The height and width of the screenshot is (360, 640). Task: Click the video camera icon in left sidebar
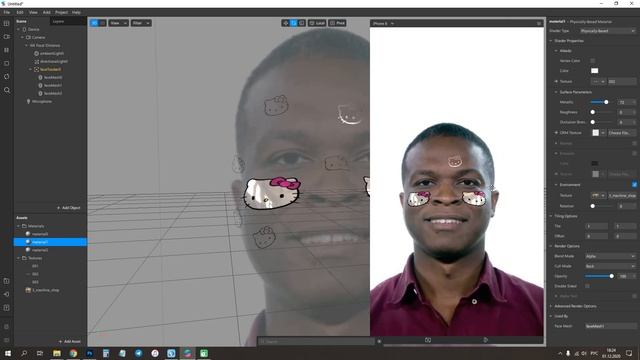pos(7,37)
